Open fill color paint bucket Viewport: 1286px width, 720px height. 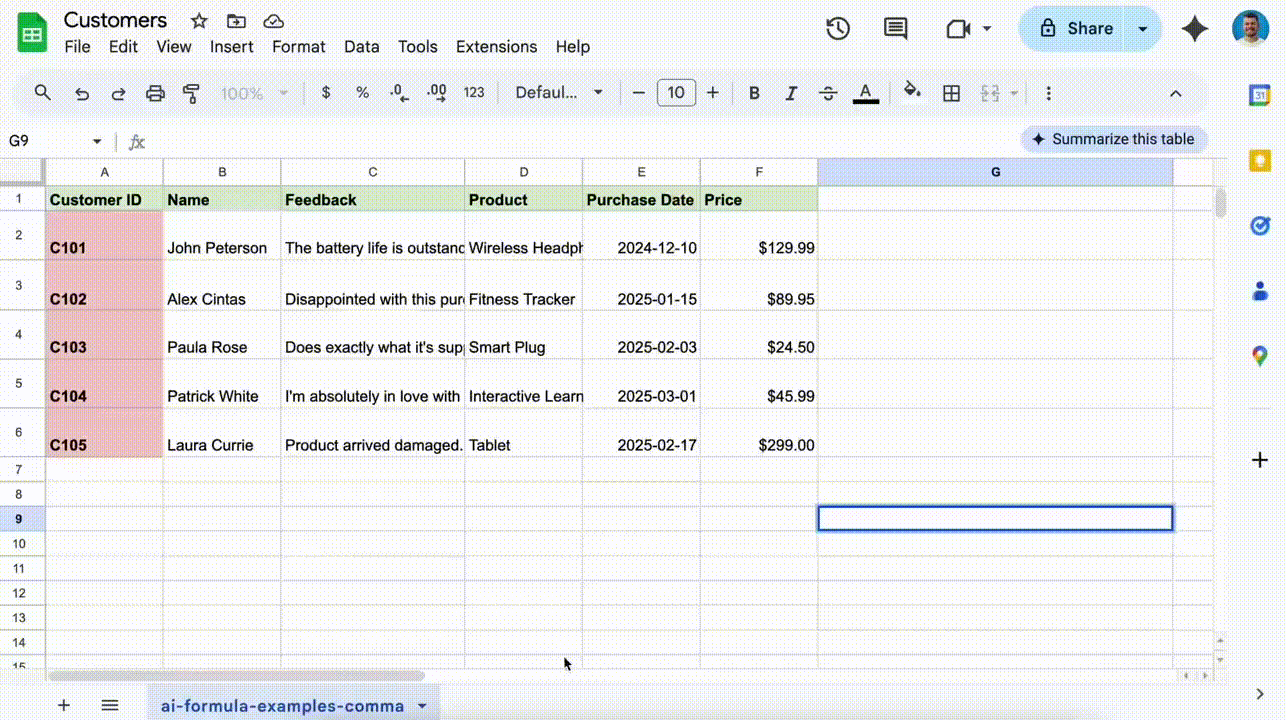click(x=912, y=92)
